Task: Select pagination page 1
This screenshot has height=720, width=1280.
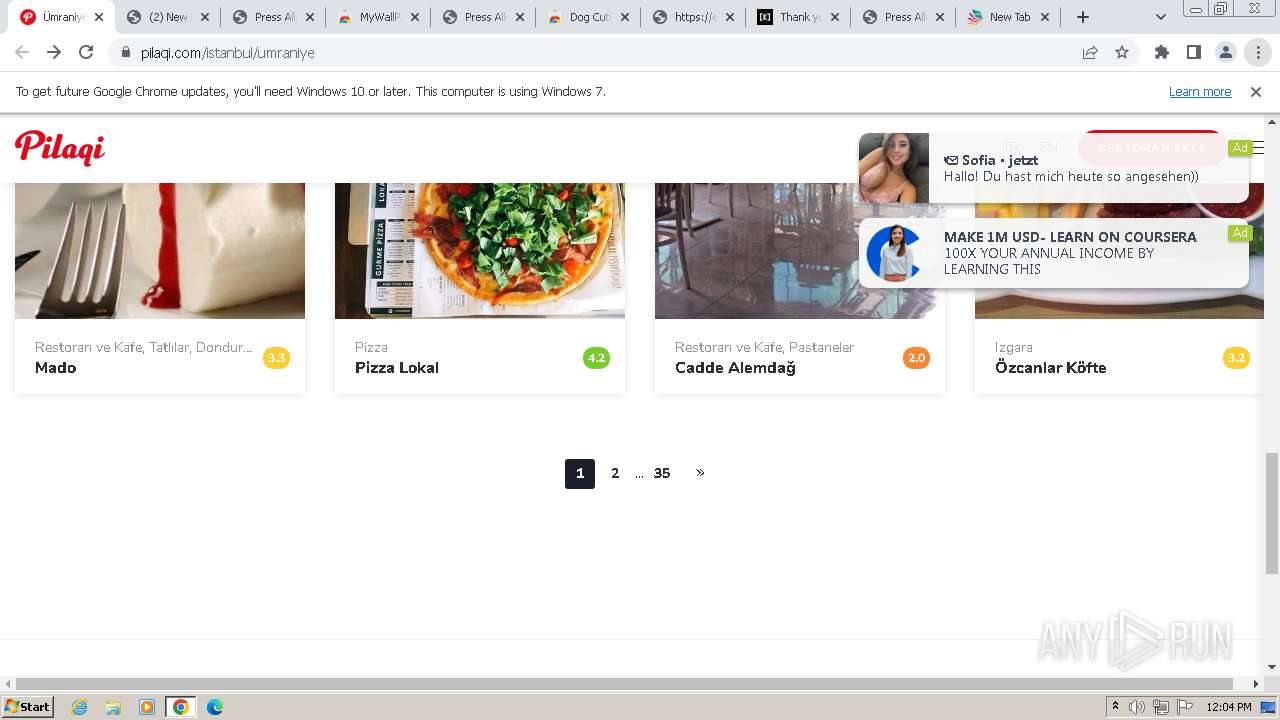Action: click(x=580, y=474)
